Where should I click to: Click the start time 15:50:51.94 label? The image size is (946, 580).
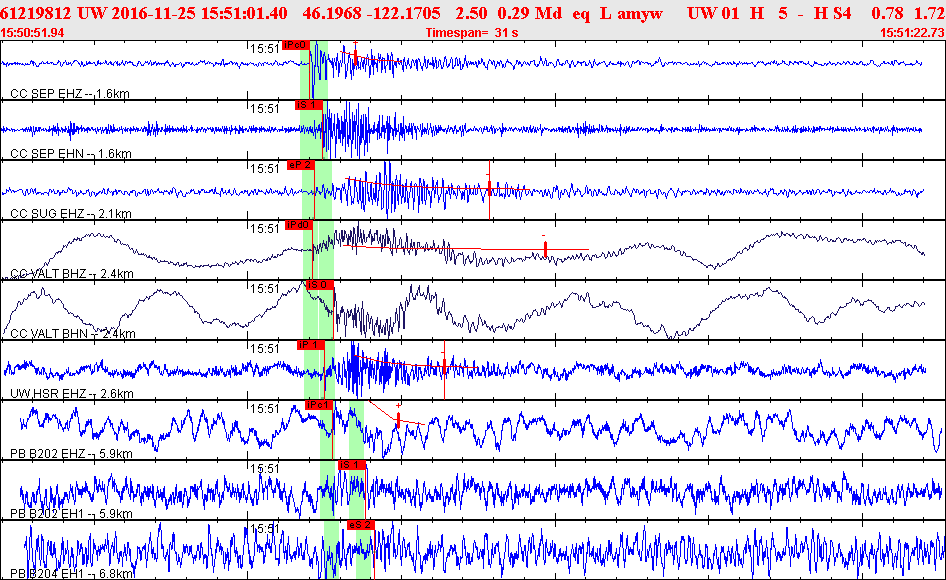pyautogui.click(x=33, y=33)
